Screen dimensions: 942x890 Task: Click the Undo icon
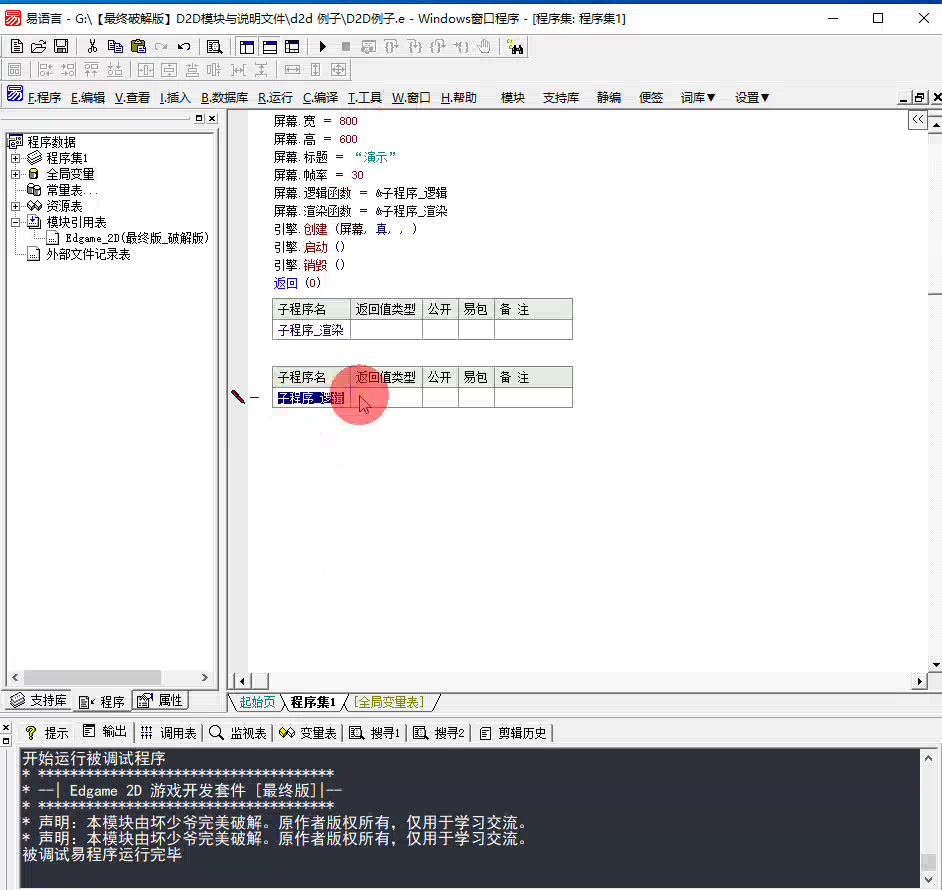[184, 47]
